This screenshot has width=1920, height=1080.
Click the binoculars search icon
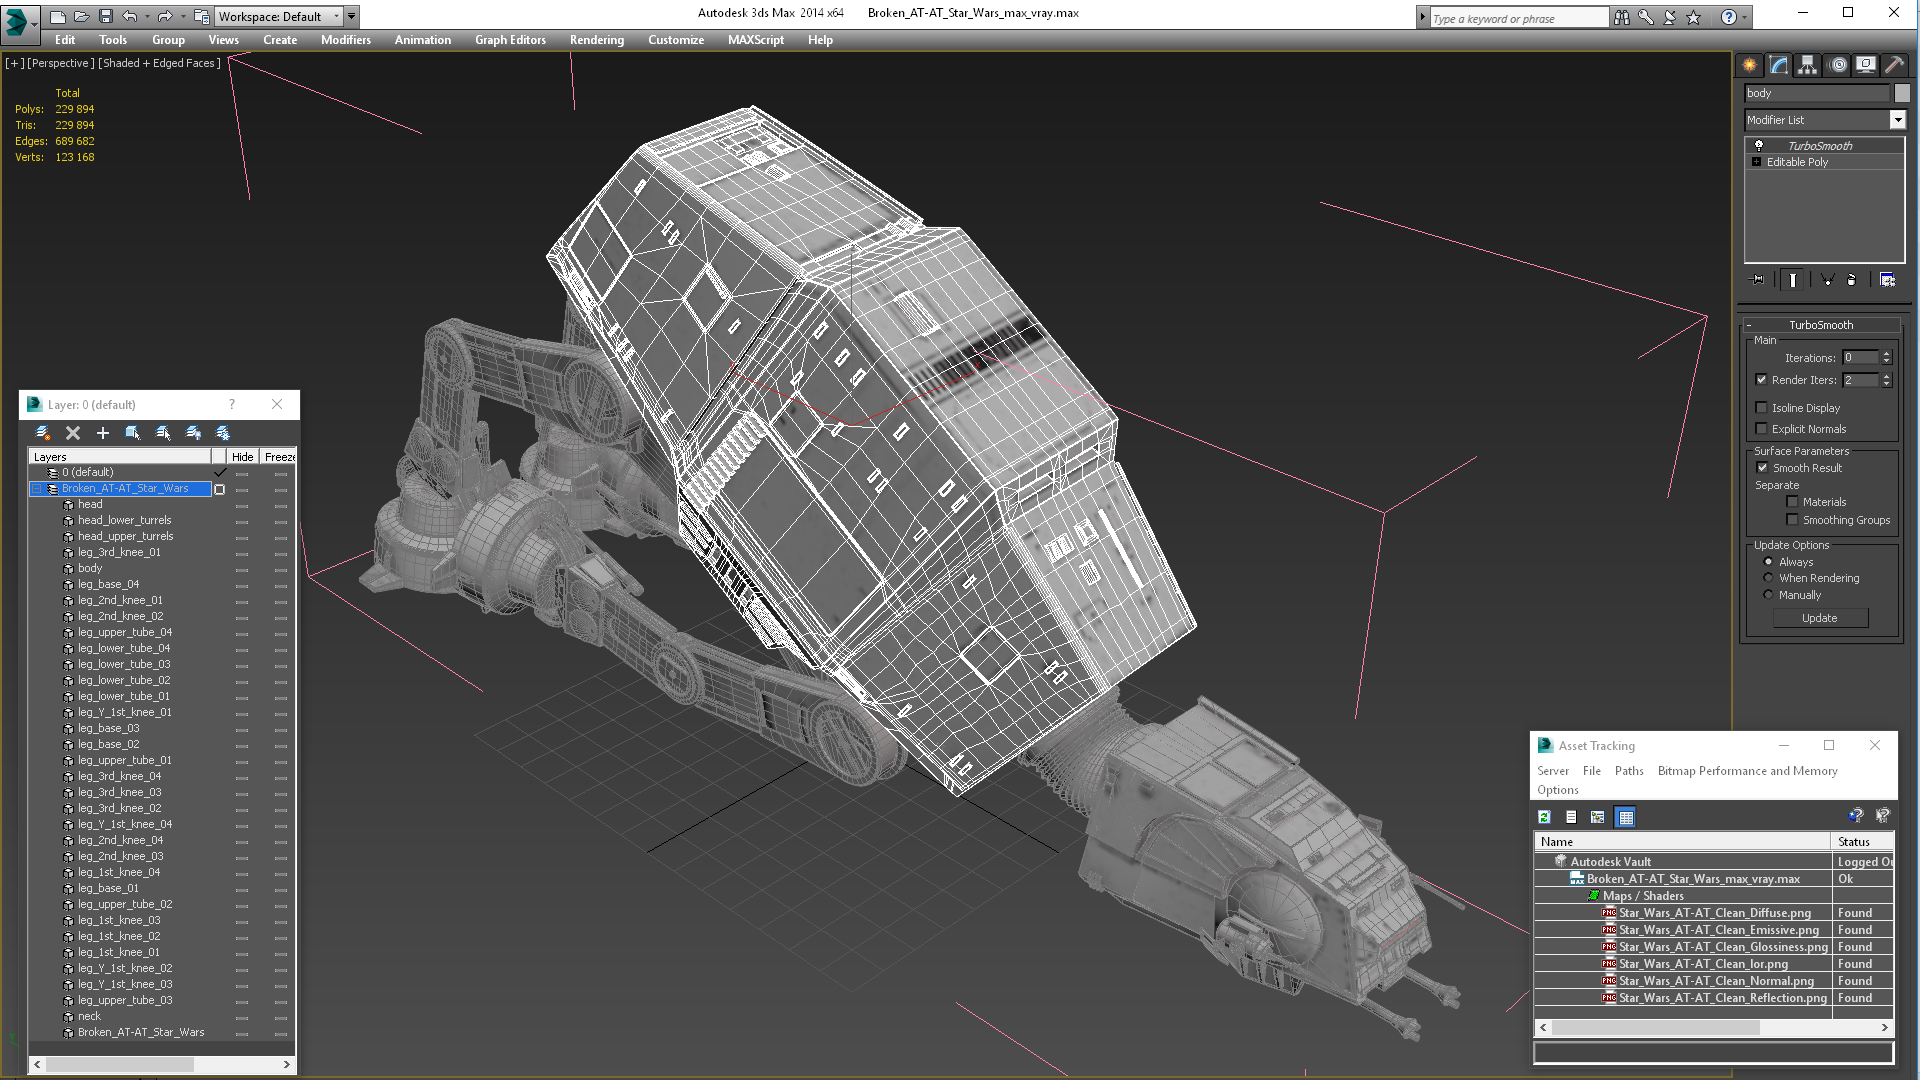pyautogui.click(x=1621, y=17)
